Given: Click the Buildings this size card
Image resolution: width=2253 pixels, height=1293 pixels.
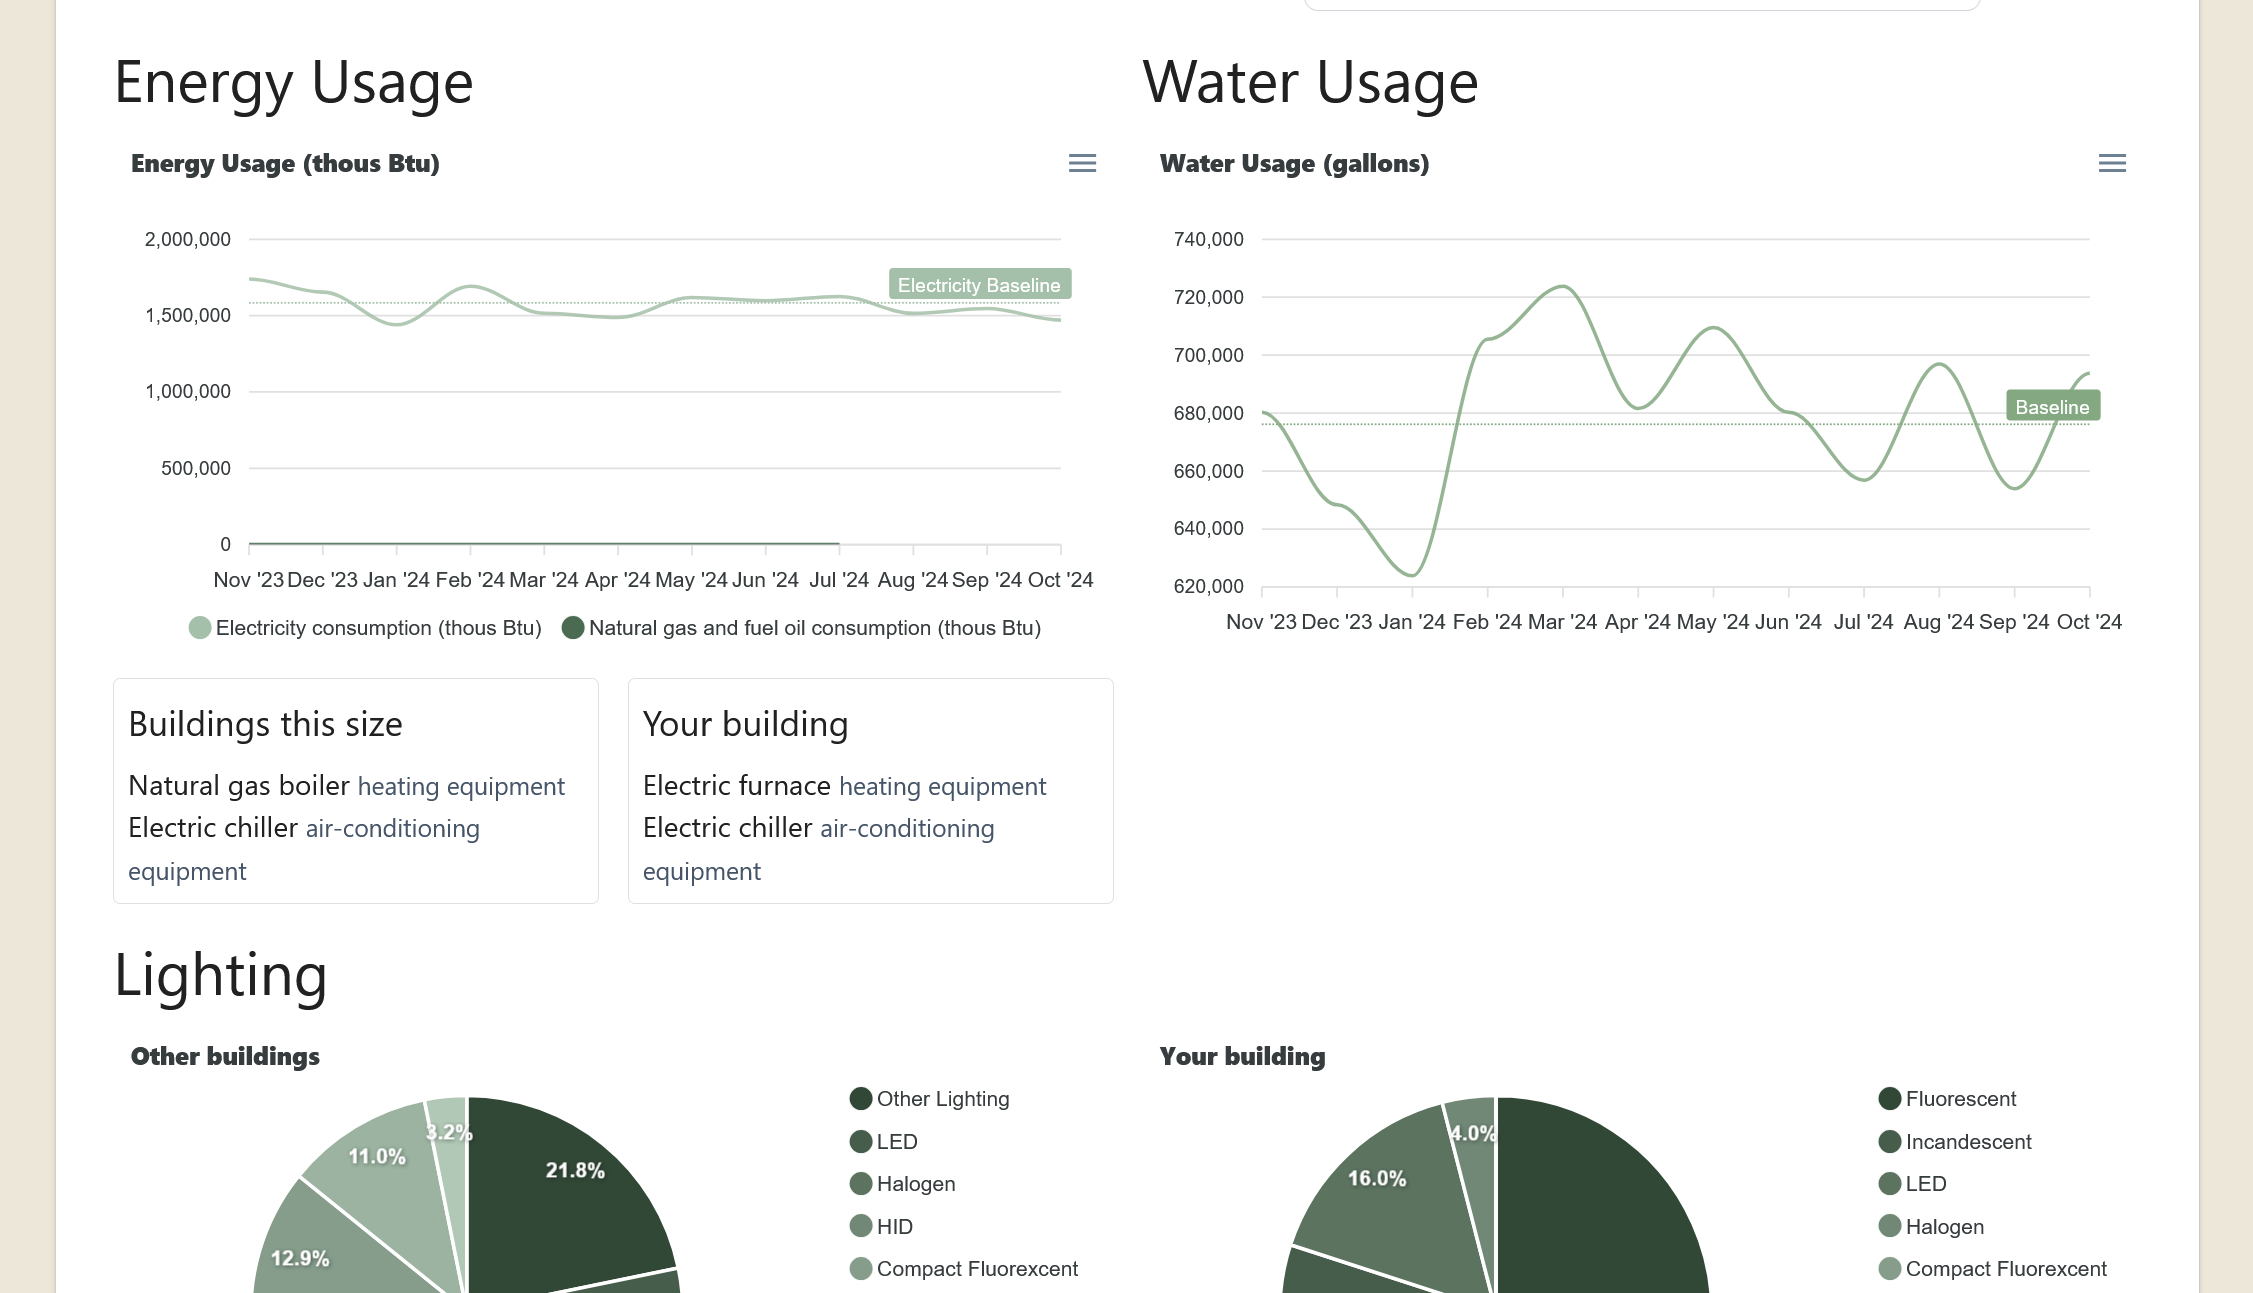Looking at the screenshot, I should (355, 791).
